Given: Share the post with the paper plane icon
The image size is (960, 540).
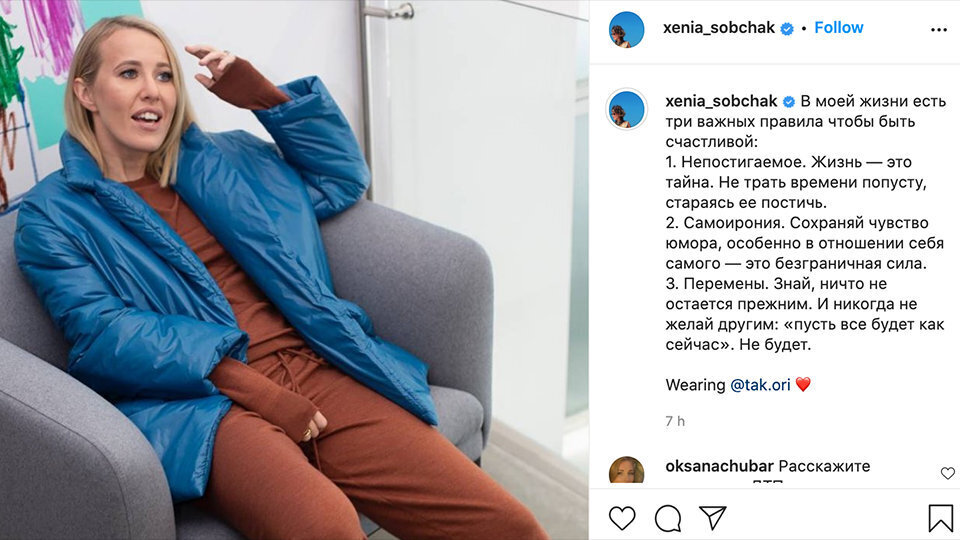Looking at the screenshot, I should pyautogui.click(x=713, y=518).
